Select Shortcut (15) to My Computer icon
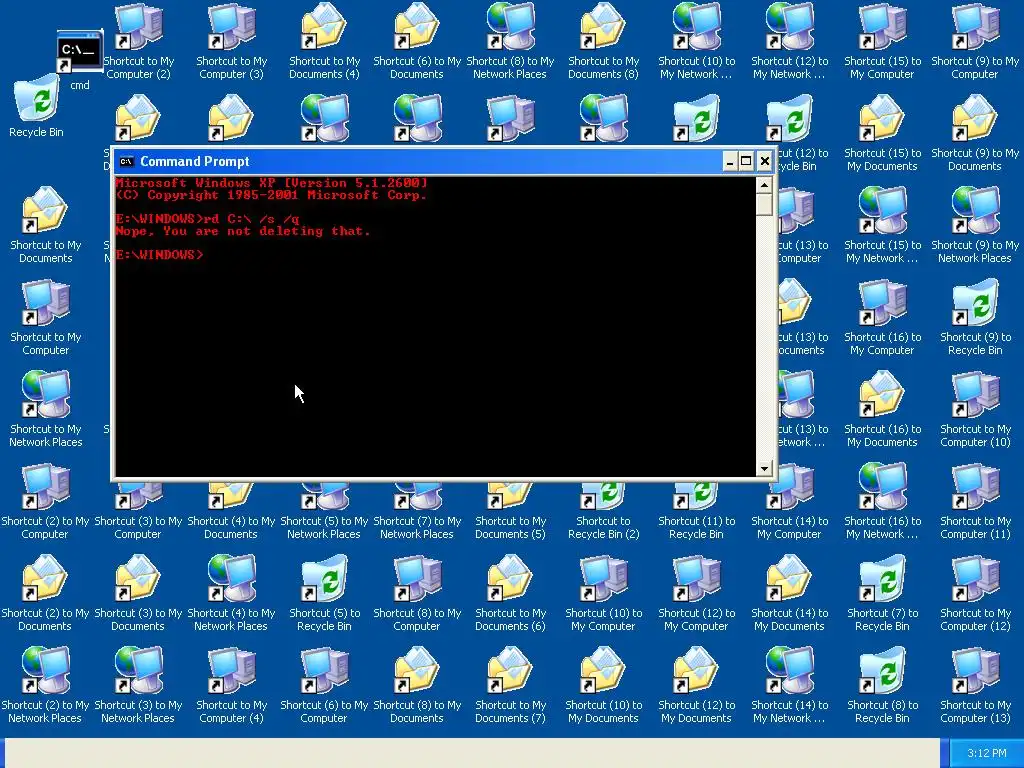The image size is (1024, 768). pyautogui.click(x=882, y=27)
